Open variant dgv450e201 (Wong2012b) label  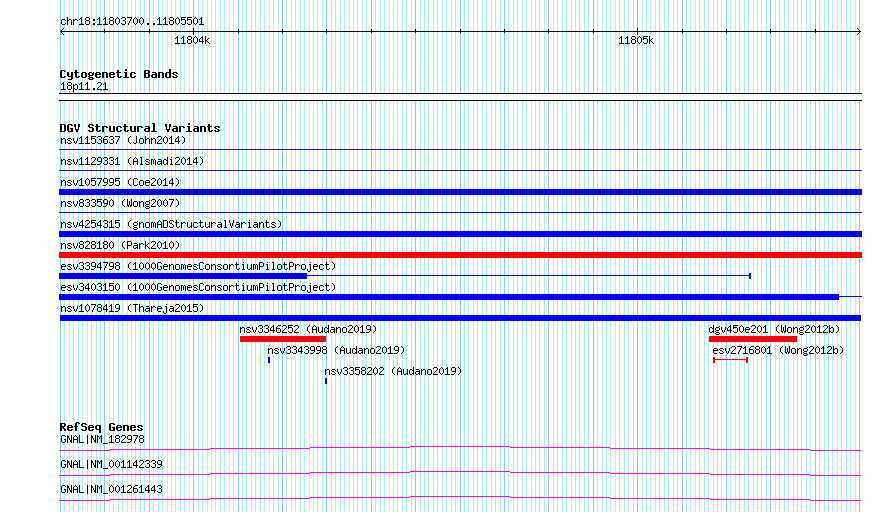coord(774,329)
